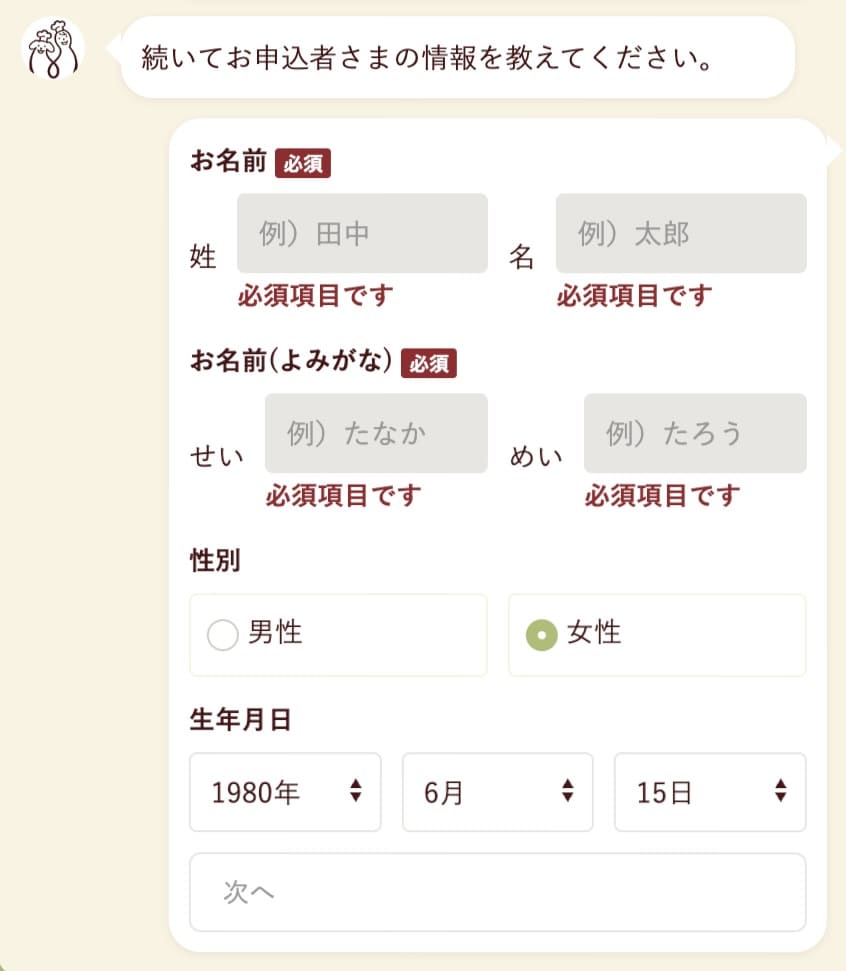Click the chatbot avatar icon
This screenshot has width=846, height=971.
coord(52,50)
